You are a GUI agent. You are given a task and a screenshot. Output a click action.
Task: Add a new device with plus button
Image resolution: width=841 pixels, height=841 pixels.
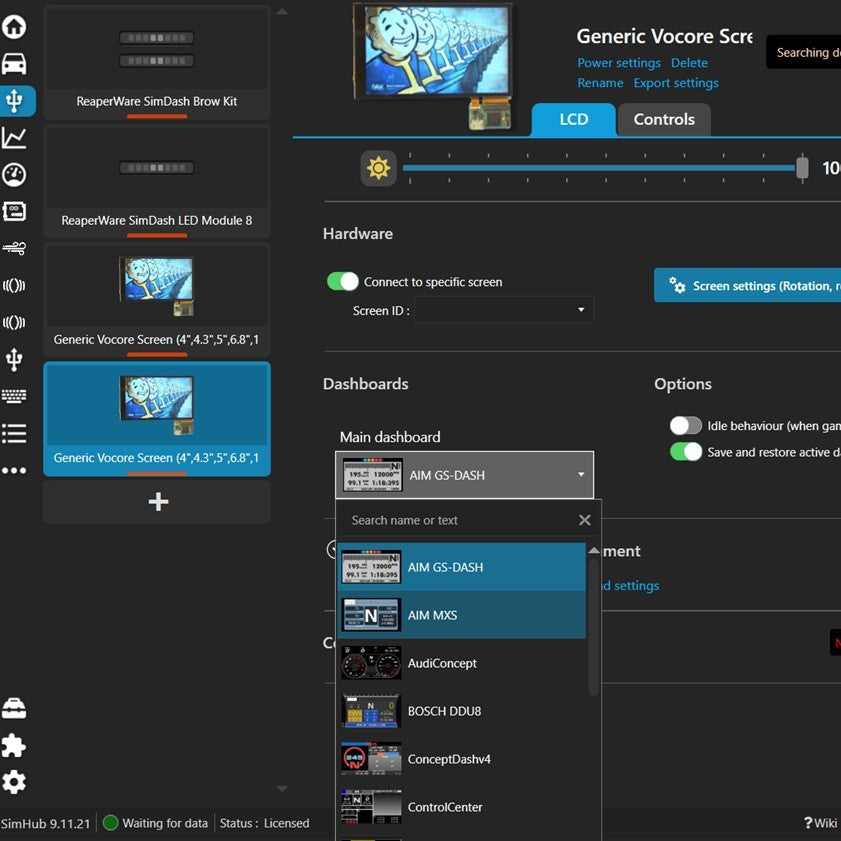tap(157, 502)
